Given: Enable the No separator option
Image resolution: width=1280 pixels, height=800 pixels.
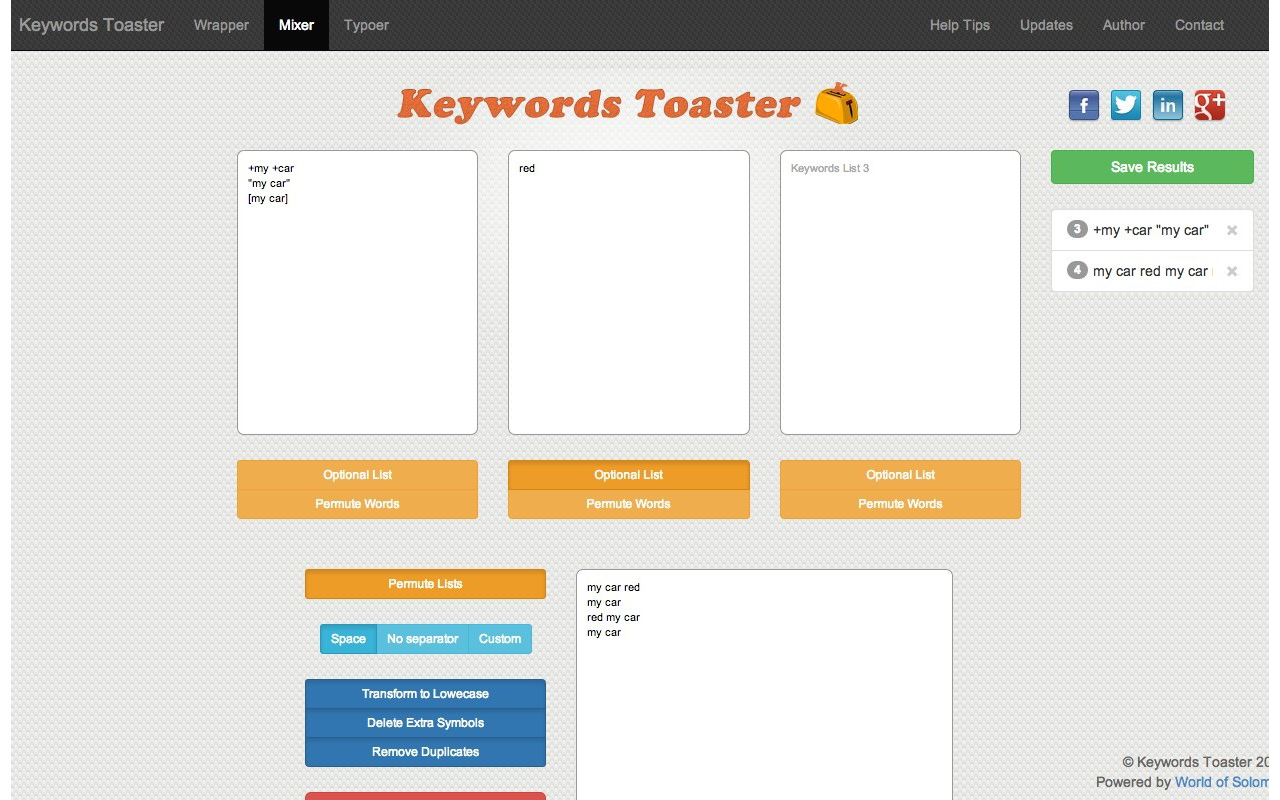Looking at the screenshot, I should click(x=422, y=638).
